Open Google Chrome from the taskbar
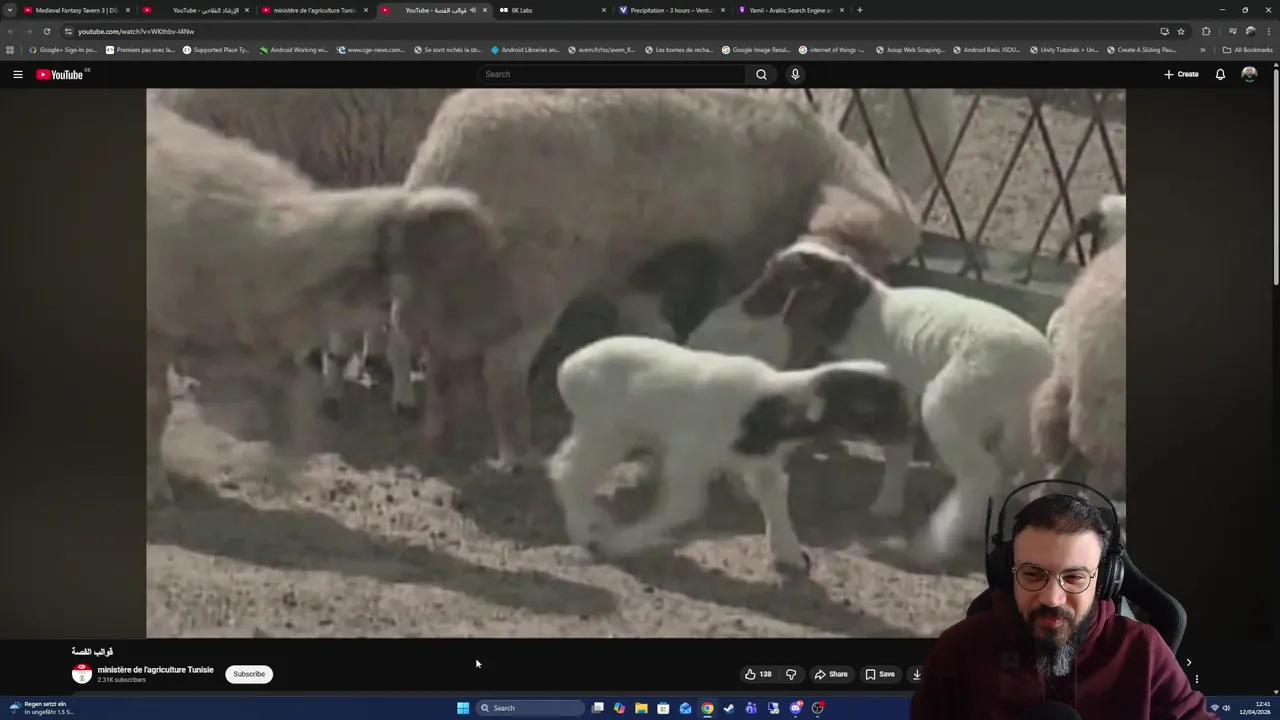This screenshot has height=720, width=1280. click(707, 708)
